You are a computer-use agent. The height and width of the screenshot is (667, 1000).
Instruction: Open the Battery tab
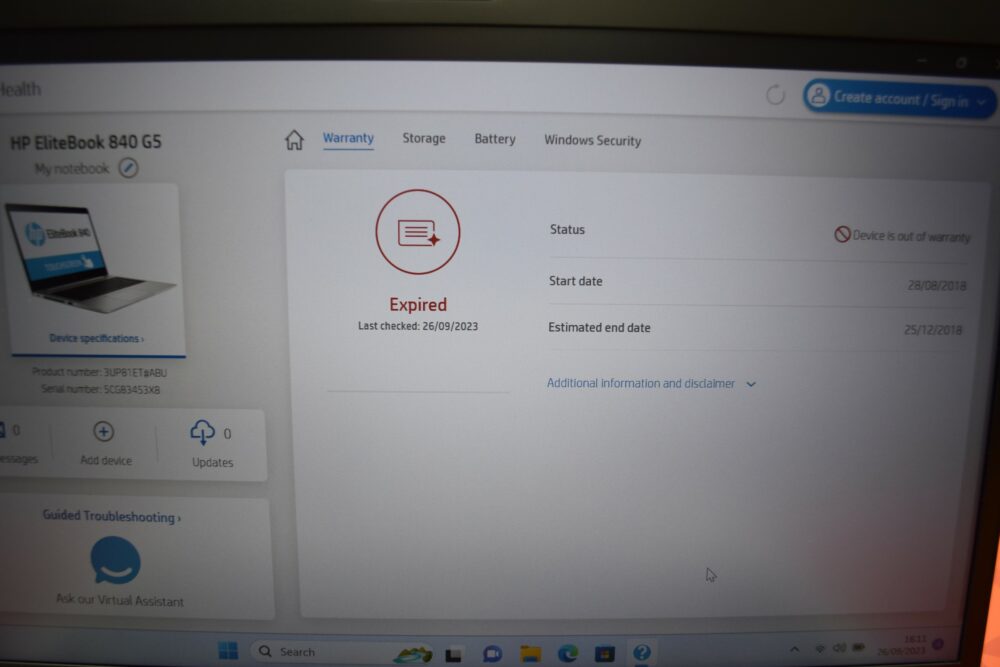(x=495, y=139)
